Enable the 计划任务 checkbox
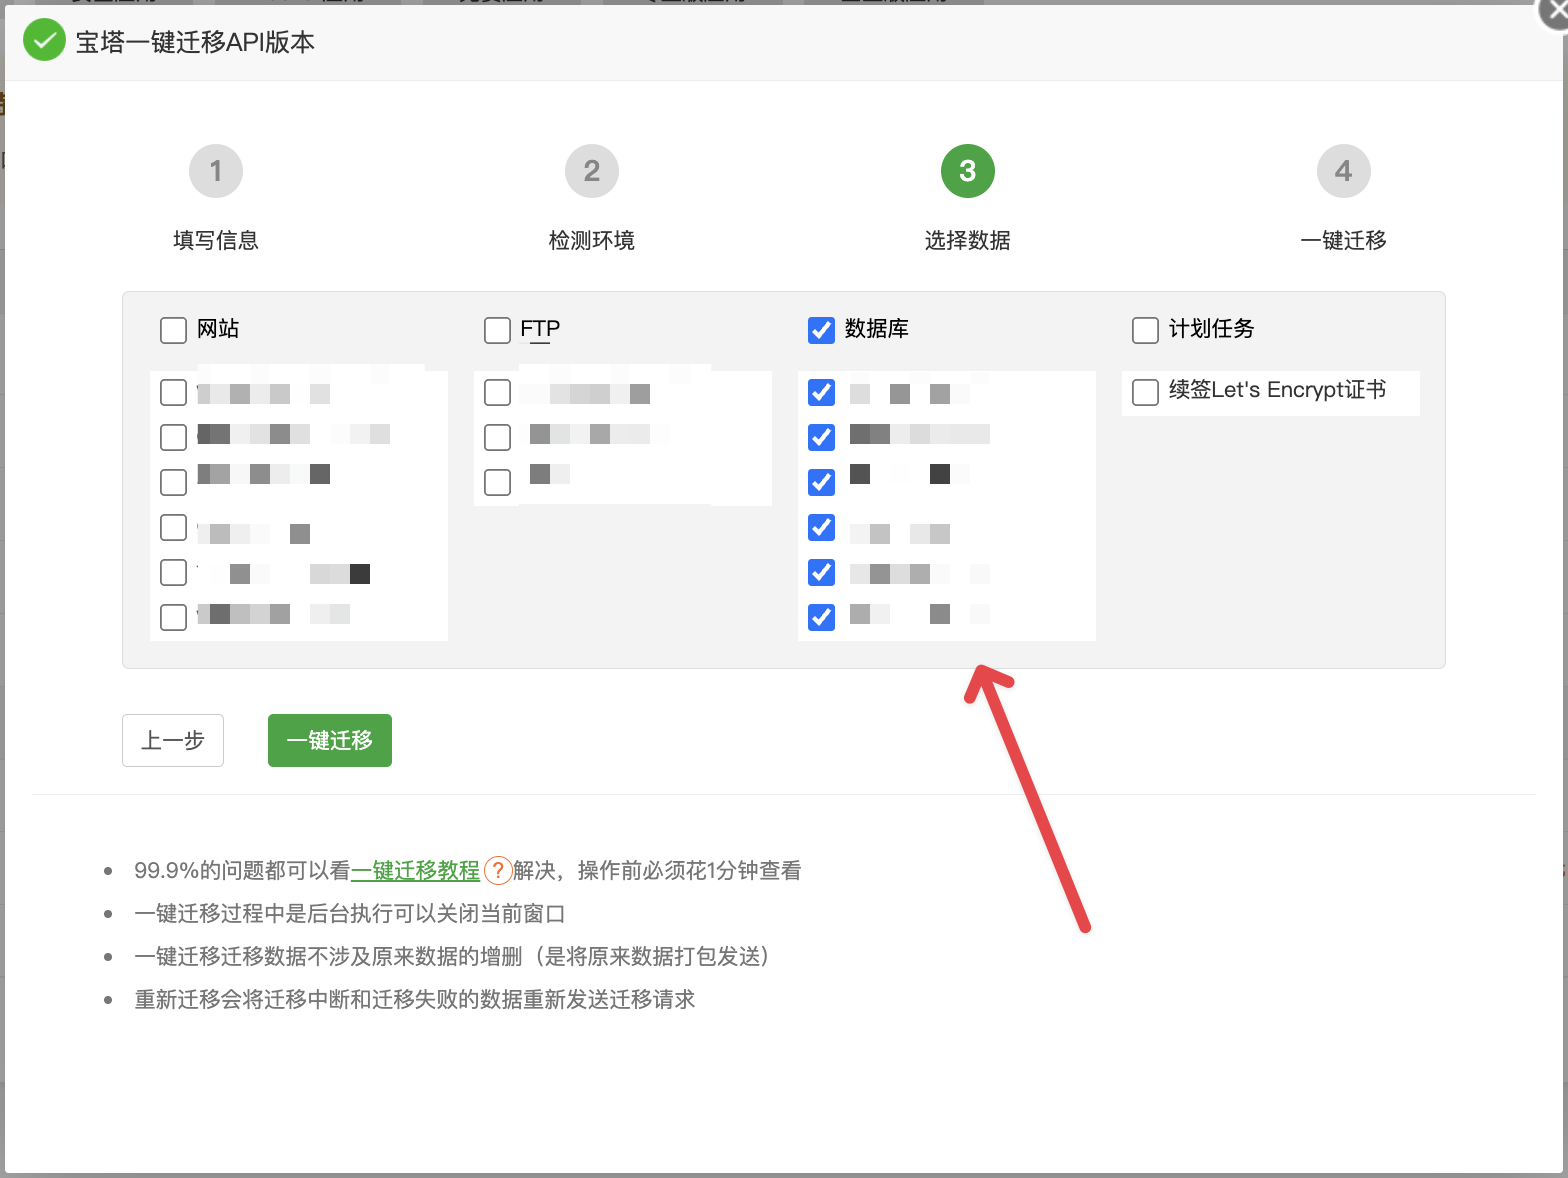The height and width of the screenshot is (1178, 1568). pyautogui.click(x=1145, y=330)
